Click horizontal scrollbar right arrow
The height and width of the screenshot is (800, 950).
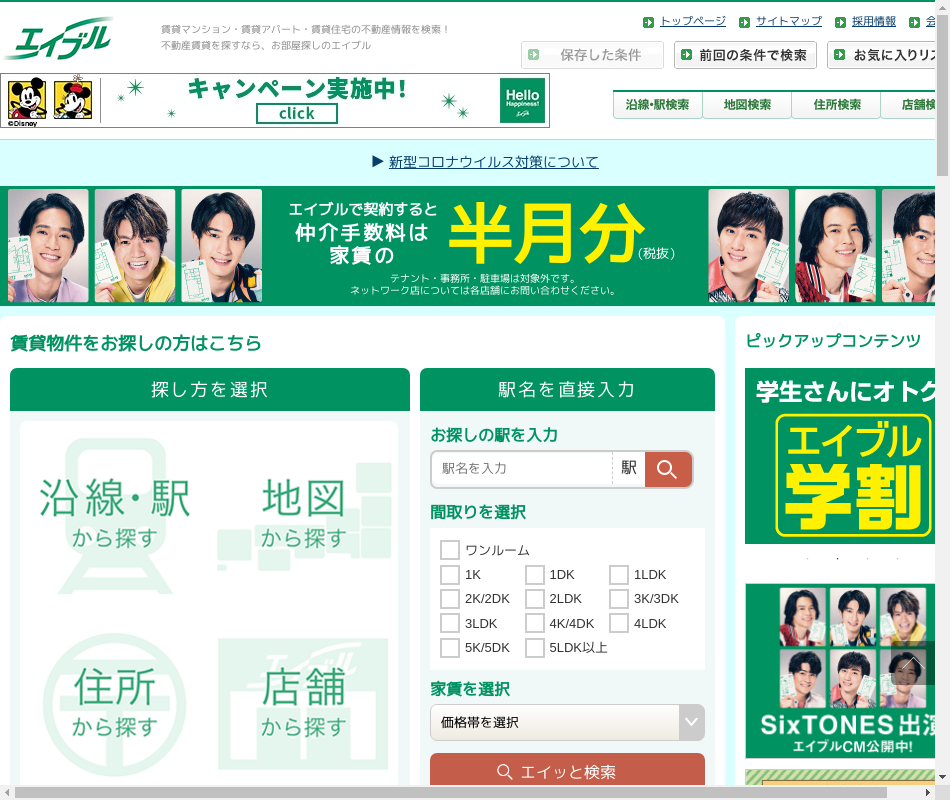point(928,793)
